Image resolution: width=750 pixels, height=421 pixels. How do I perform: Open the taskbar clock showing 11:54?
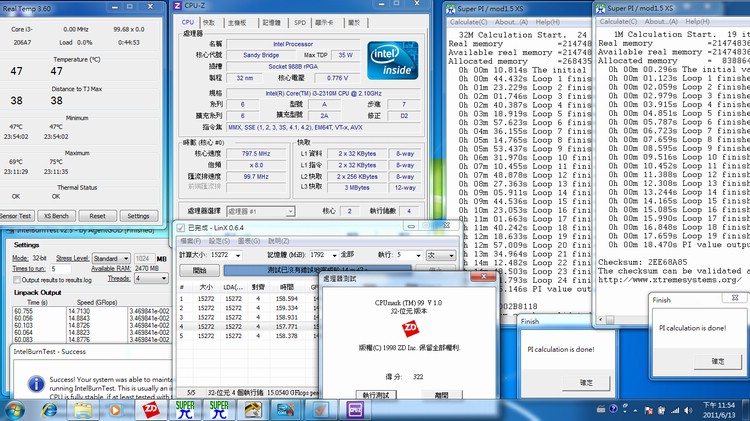tap(718, 410)
